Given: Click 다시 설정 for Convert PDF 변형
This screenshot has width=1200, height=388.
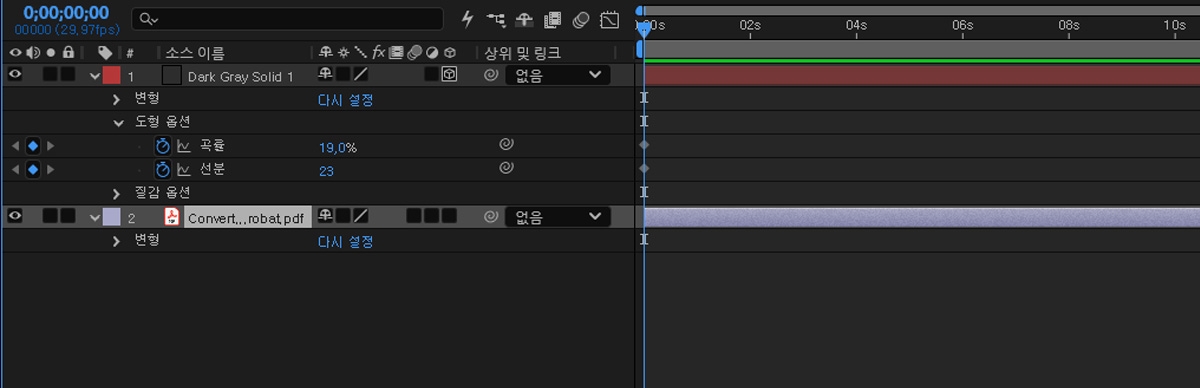Looking at the screenshot, I should [346, 241].
